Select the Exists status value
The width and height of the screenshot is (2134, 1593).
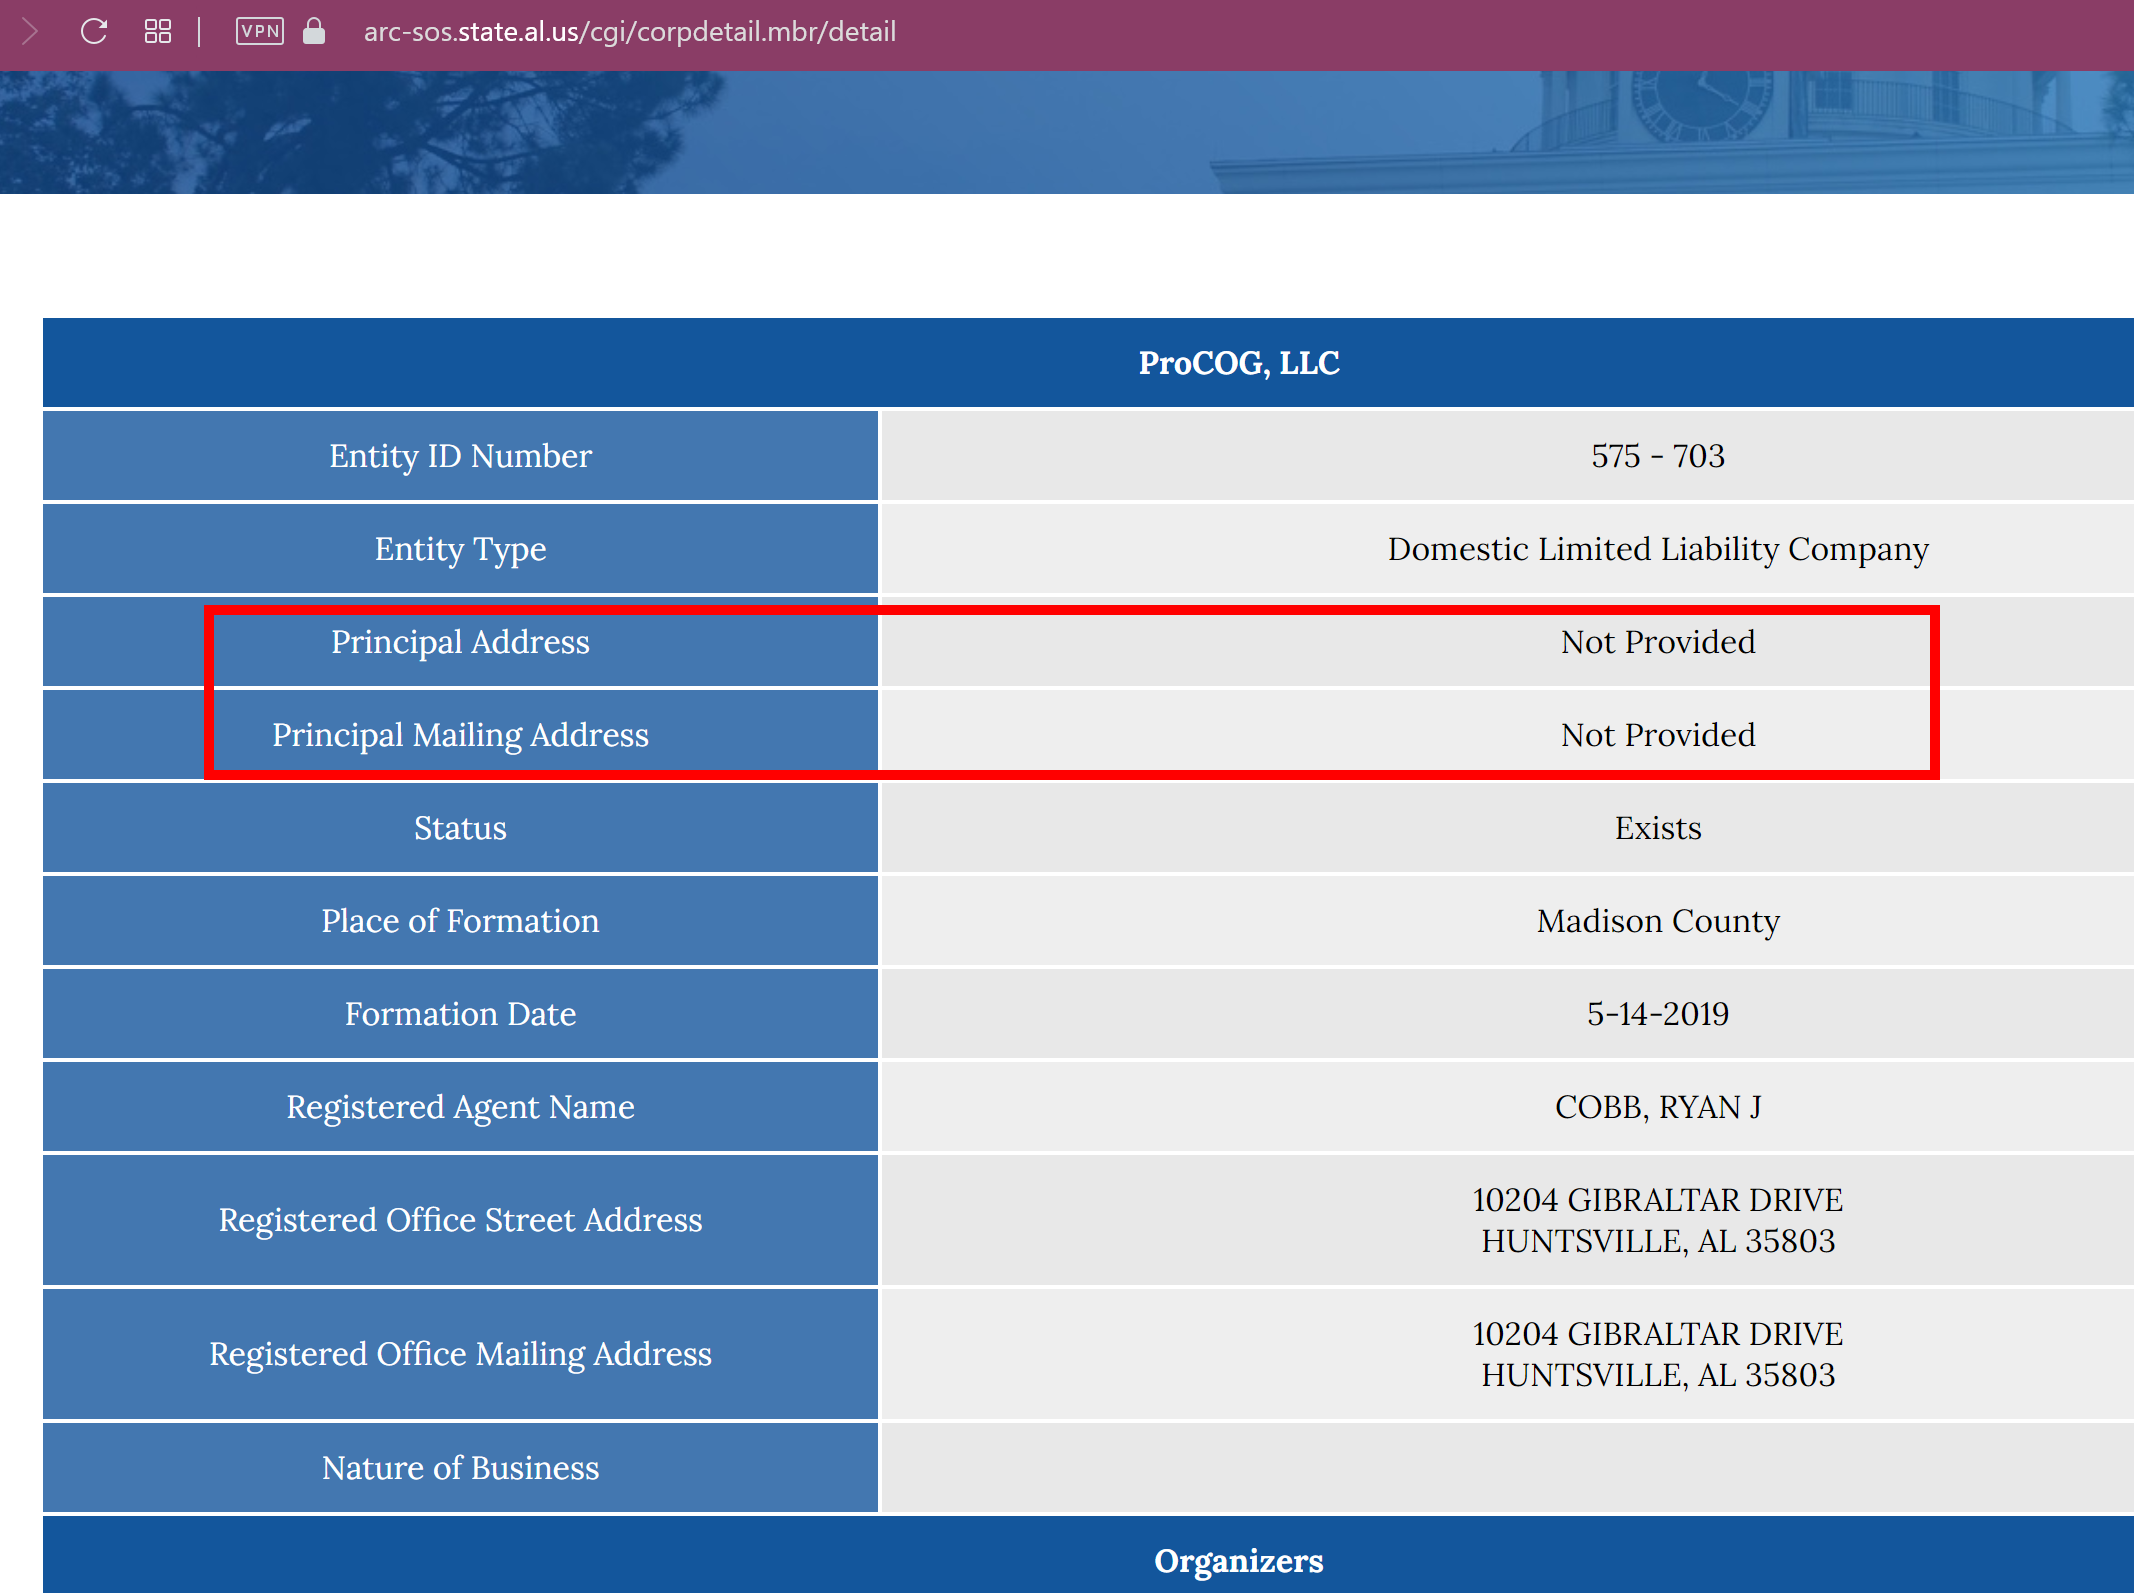point(1658,828)
